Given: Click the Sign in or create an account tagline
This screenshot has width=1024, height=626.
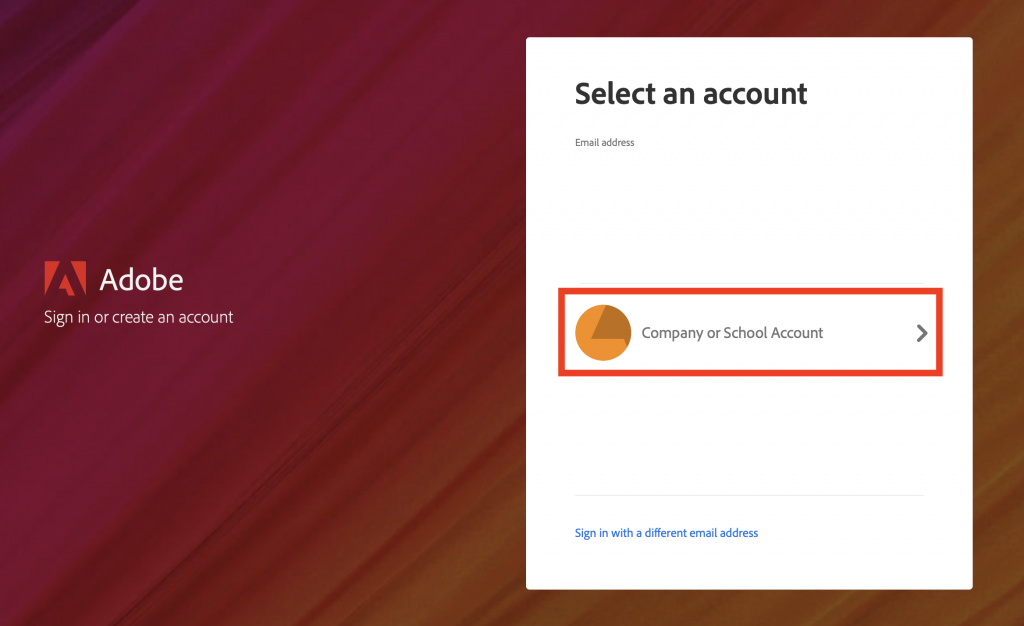Looking at the screenshot, I should tap(138, 317).
